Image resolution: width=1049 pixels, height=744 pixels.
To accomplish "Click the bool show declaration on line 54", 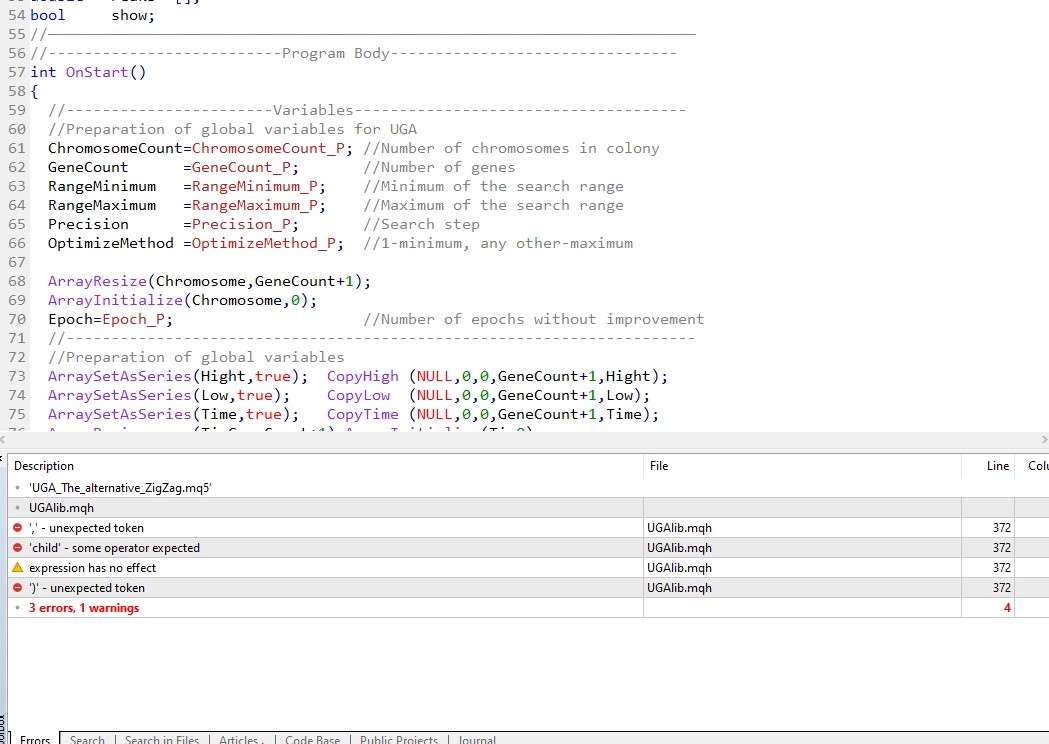I will tap(92, 15).
